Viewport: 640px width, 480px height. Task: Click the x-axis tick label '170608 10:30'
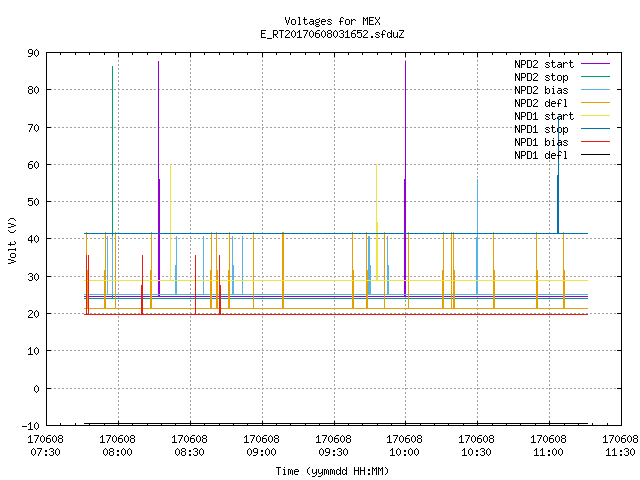tap(476, 446)
